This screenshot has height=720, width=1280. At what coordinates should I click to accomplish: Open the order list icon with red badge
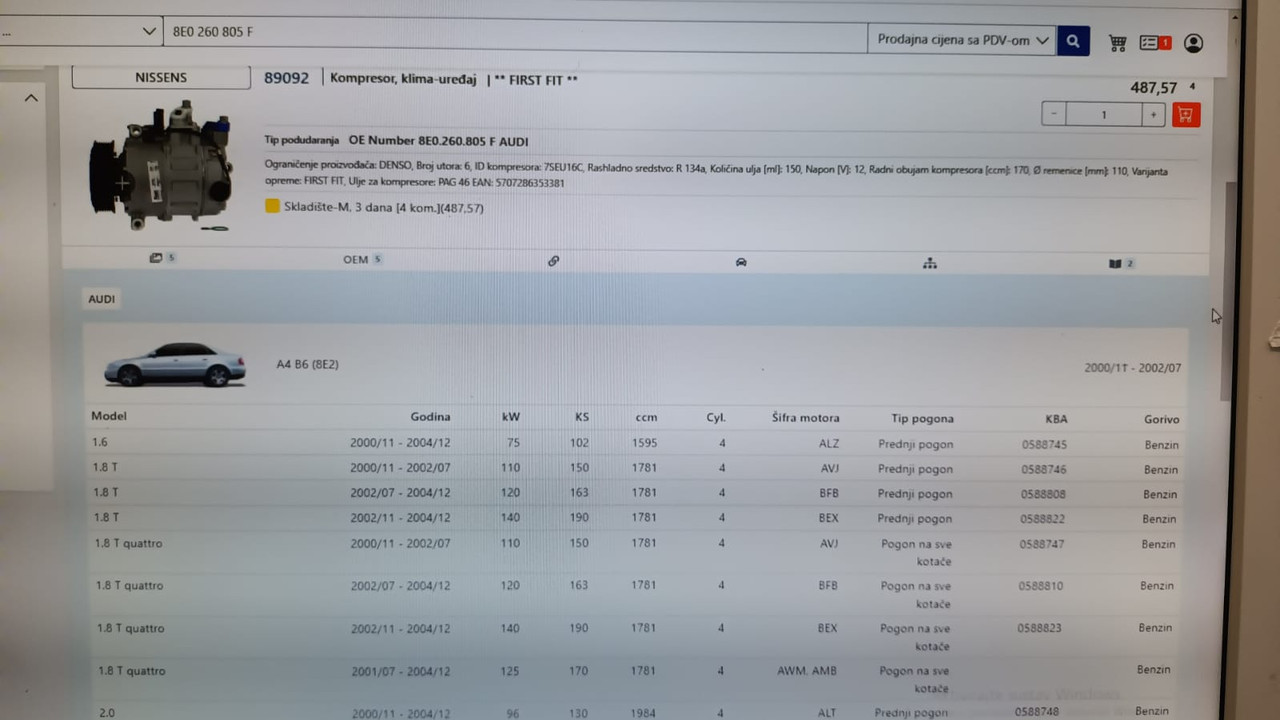point(1155,43)
